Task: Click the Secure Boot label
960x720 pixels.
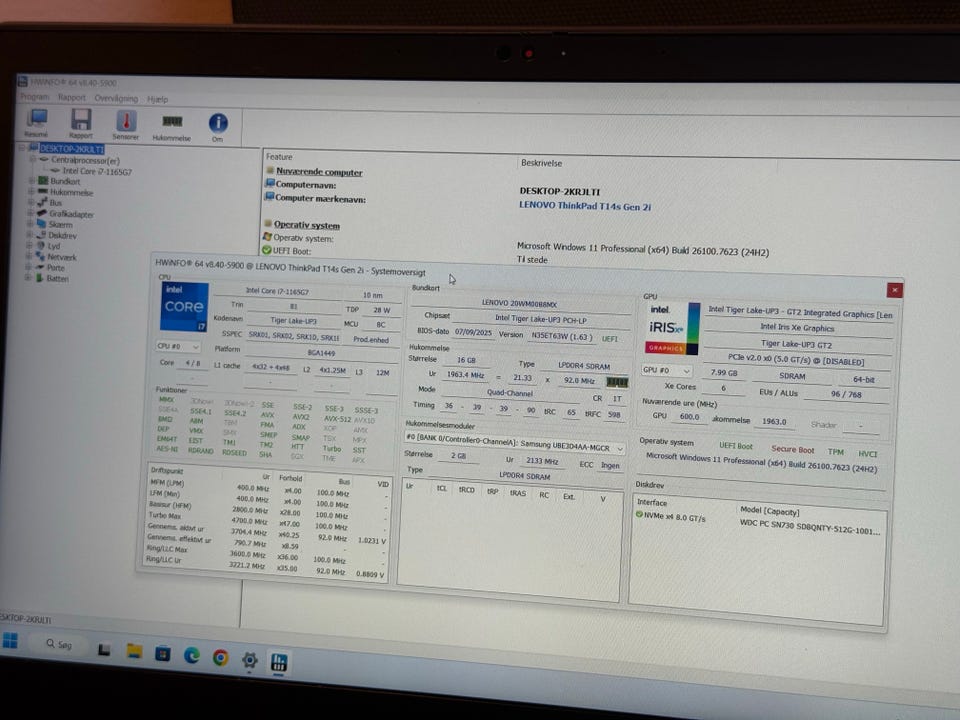Action: [792, 449]
